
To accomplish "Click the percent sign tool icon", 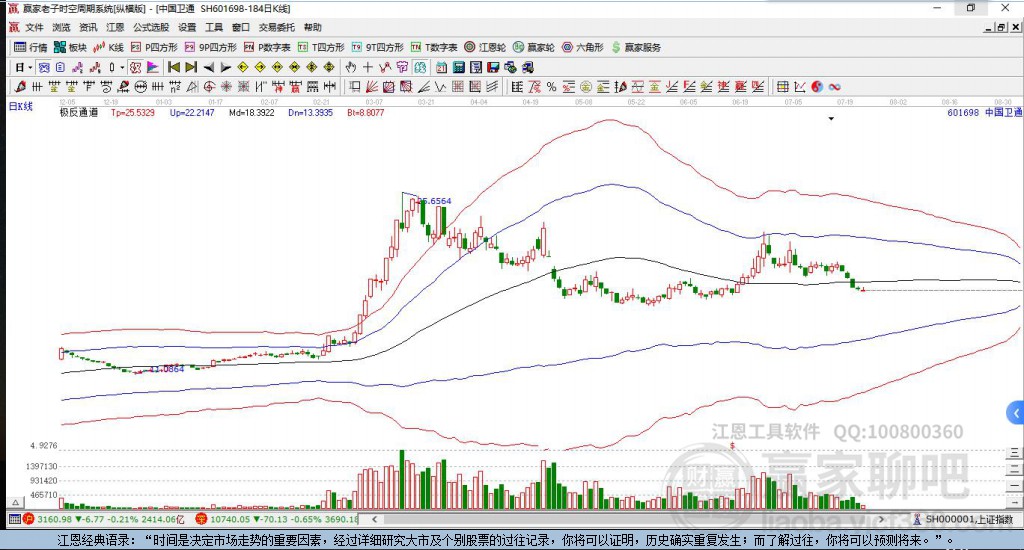I will click(x=552, y=87).
